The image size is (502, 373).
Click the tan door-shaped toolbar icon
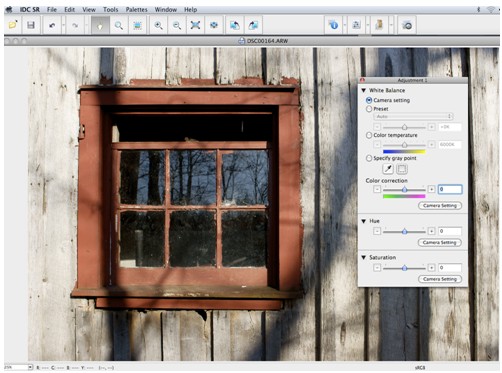point(379,25)
